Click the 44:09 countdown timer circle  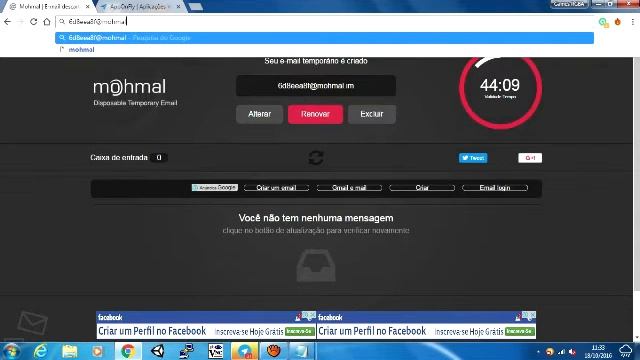click(x=500, y=88)
